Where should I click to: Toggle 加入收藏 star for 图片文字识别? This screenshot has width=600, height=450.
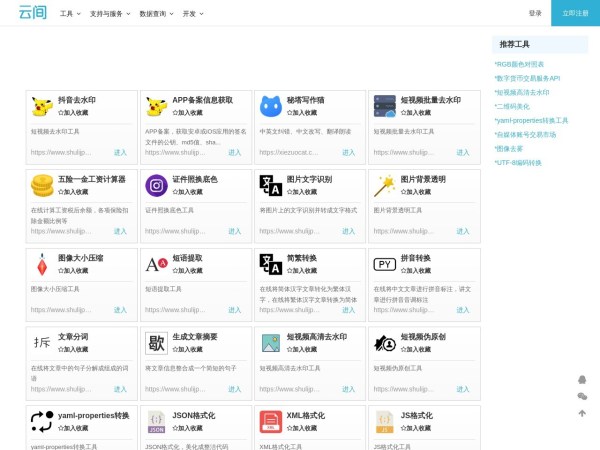(301, 192)
